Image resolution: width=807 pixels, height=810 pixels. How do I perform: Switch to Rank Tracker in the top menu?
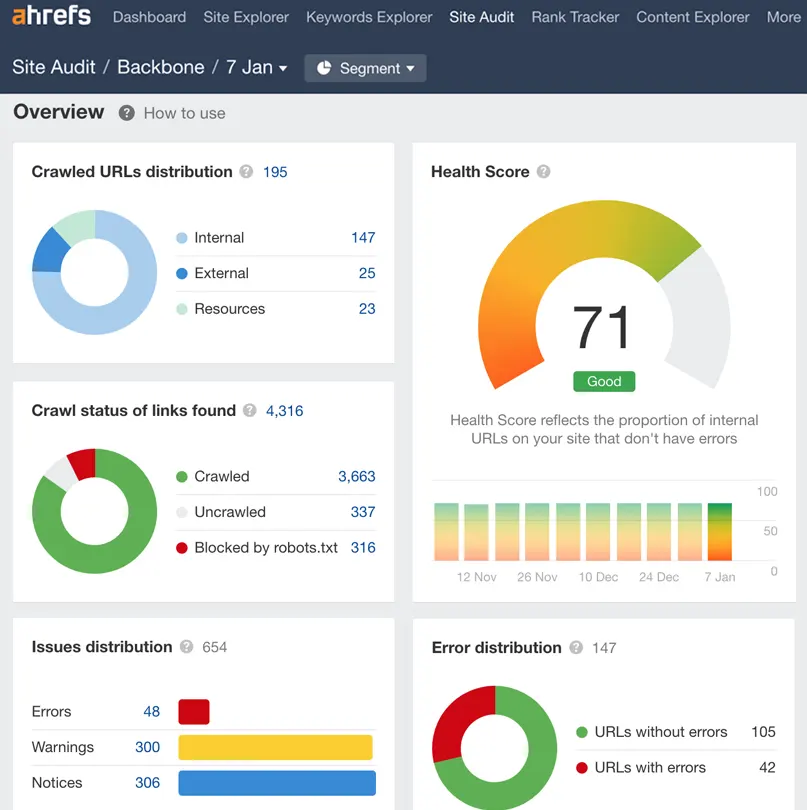click(575, 17)
